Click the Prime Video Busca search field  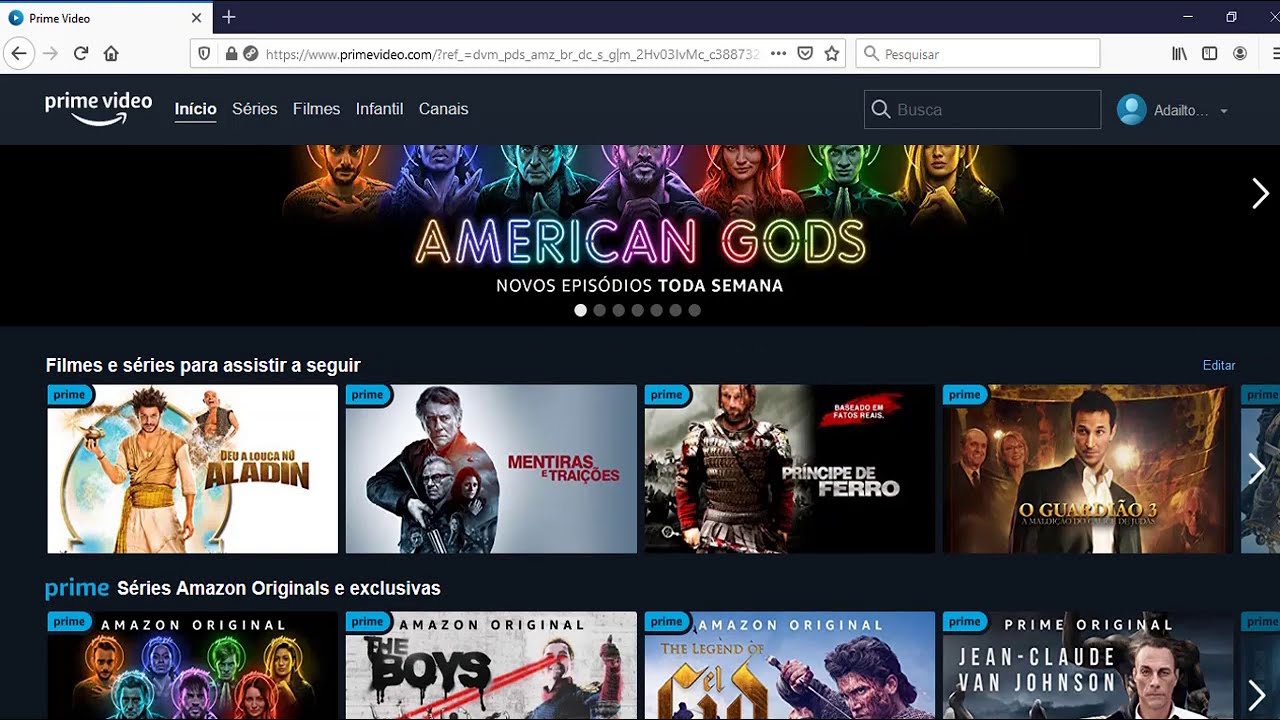[x=982, y=110]
